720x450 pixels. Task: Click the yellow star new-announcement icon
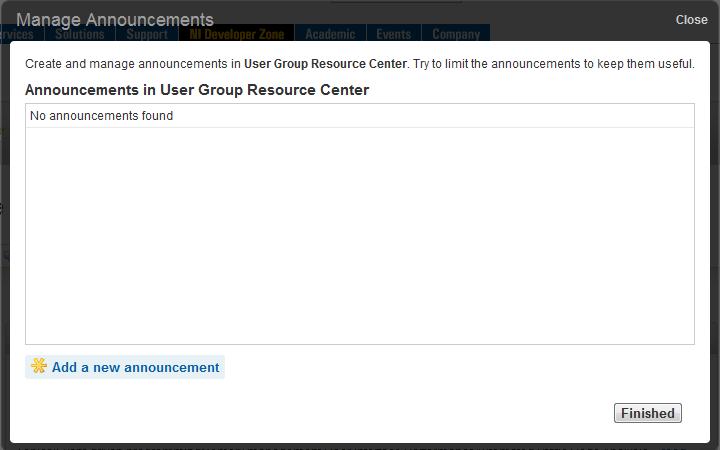point(39,366)
